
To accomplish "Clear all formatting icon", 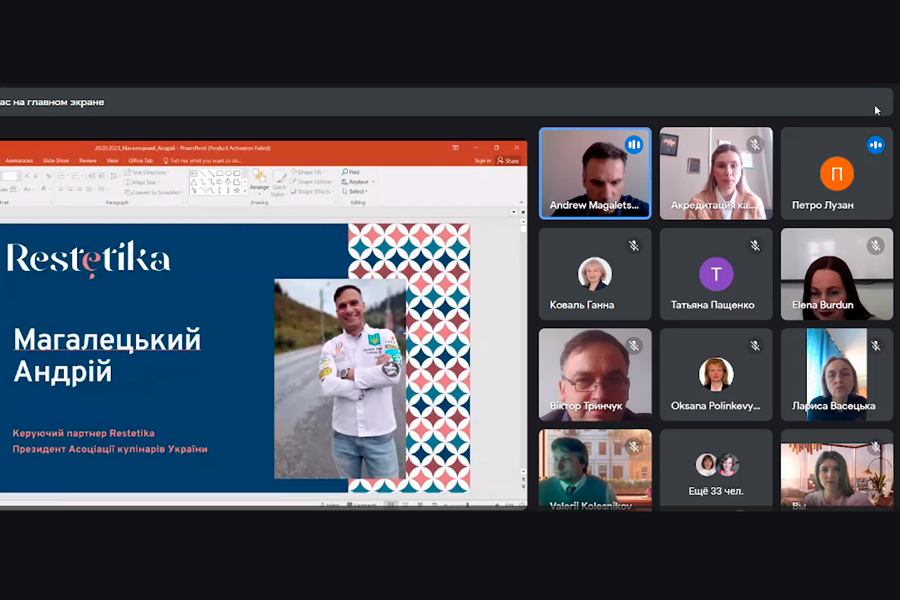I will point(49,176).
